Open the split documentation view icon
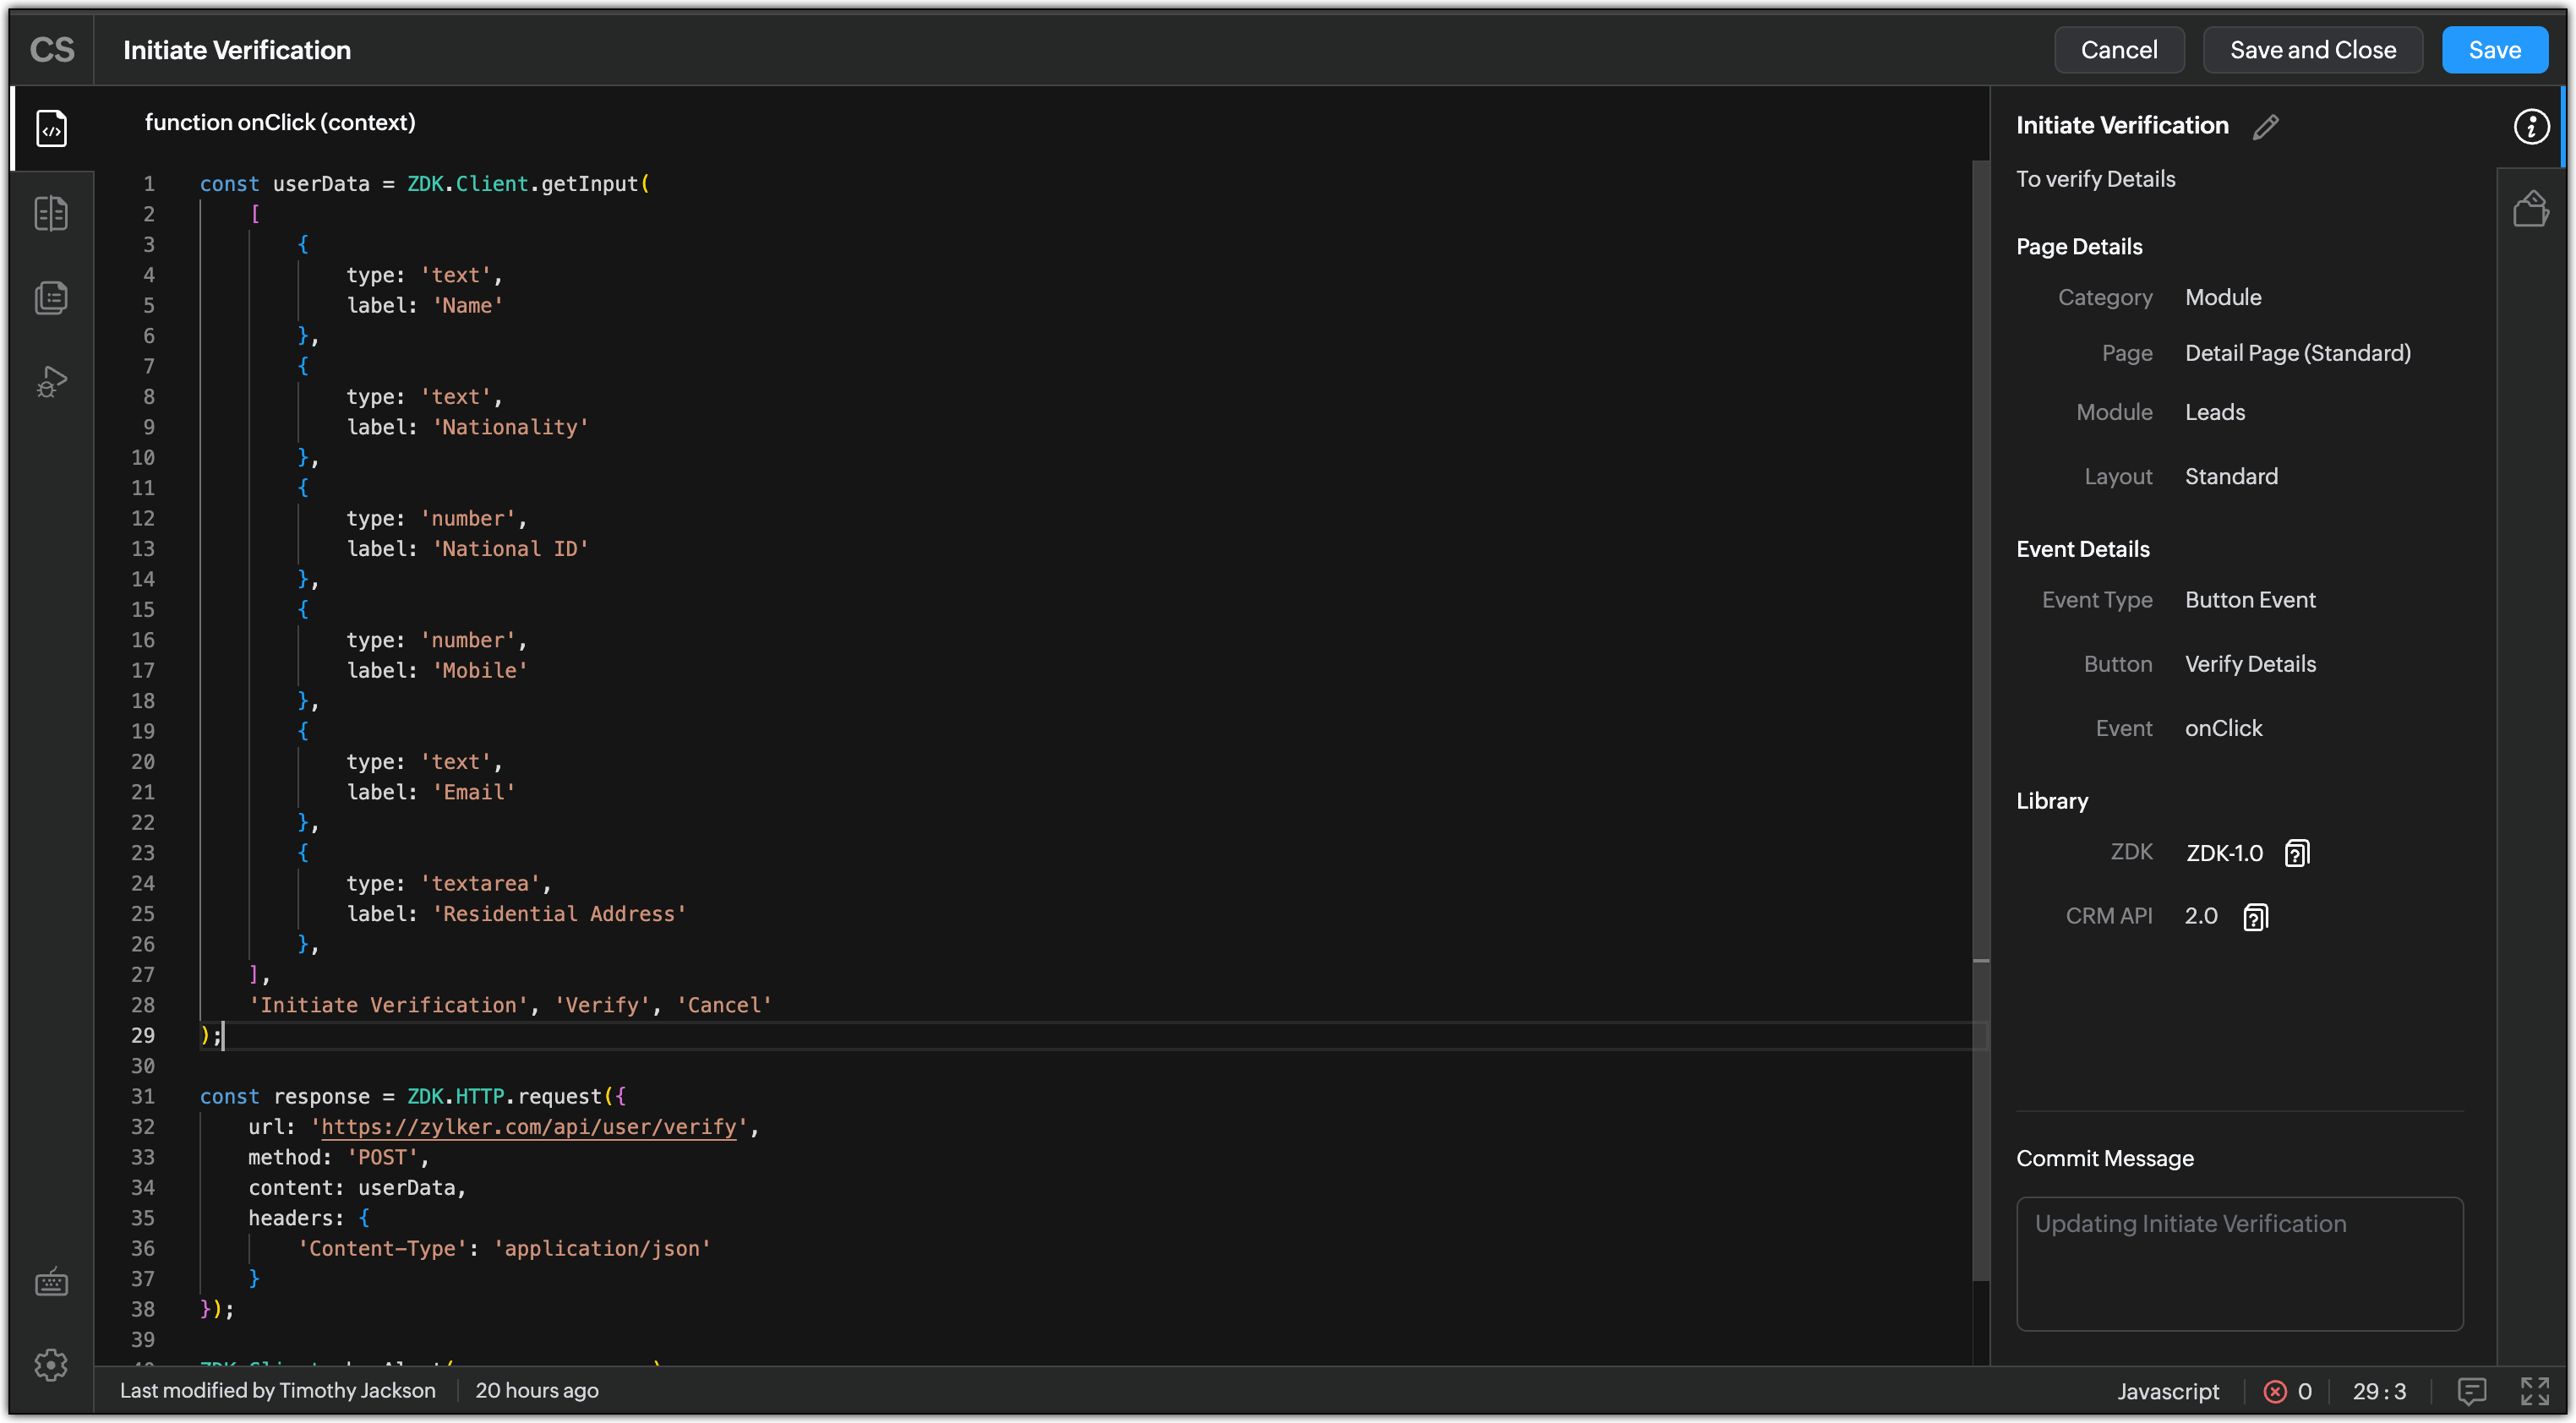 pyautogui.click(x=51, y=213)
